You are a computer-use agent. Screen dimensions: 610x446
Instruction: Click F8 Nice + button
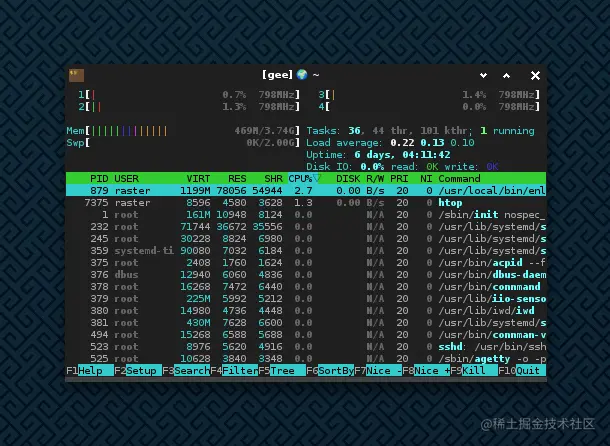pyautogui.click(x=426, y=370)
